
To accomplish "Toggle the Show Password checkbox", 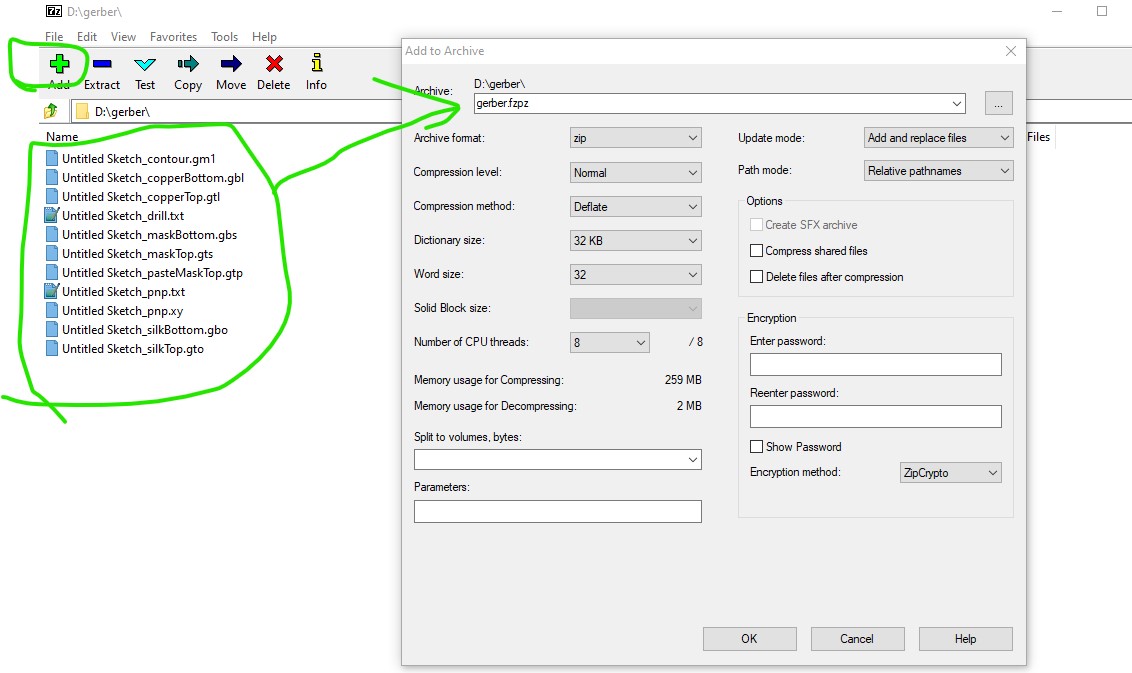I will click(757, 446).
